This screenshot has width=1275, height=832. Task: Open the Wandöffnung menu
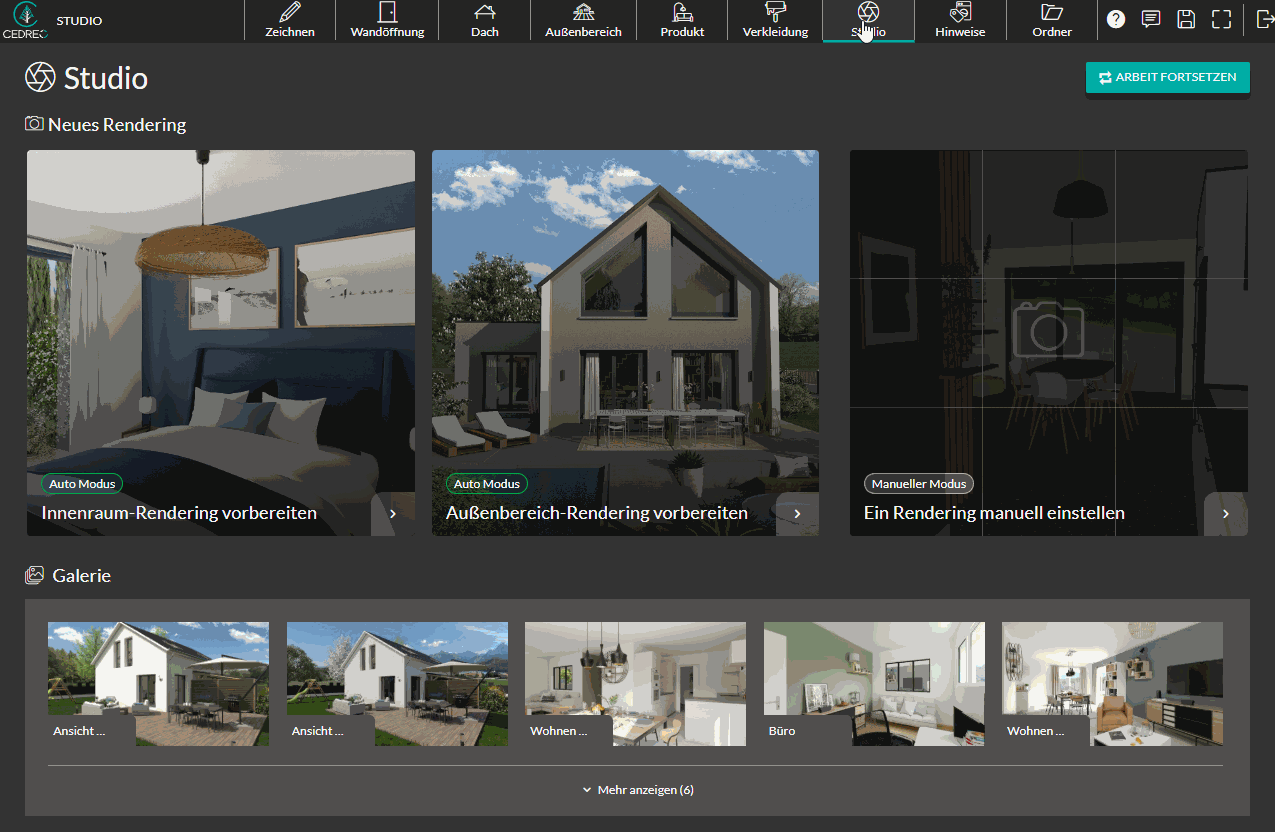pos(387,21)
